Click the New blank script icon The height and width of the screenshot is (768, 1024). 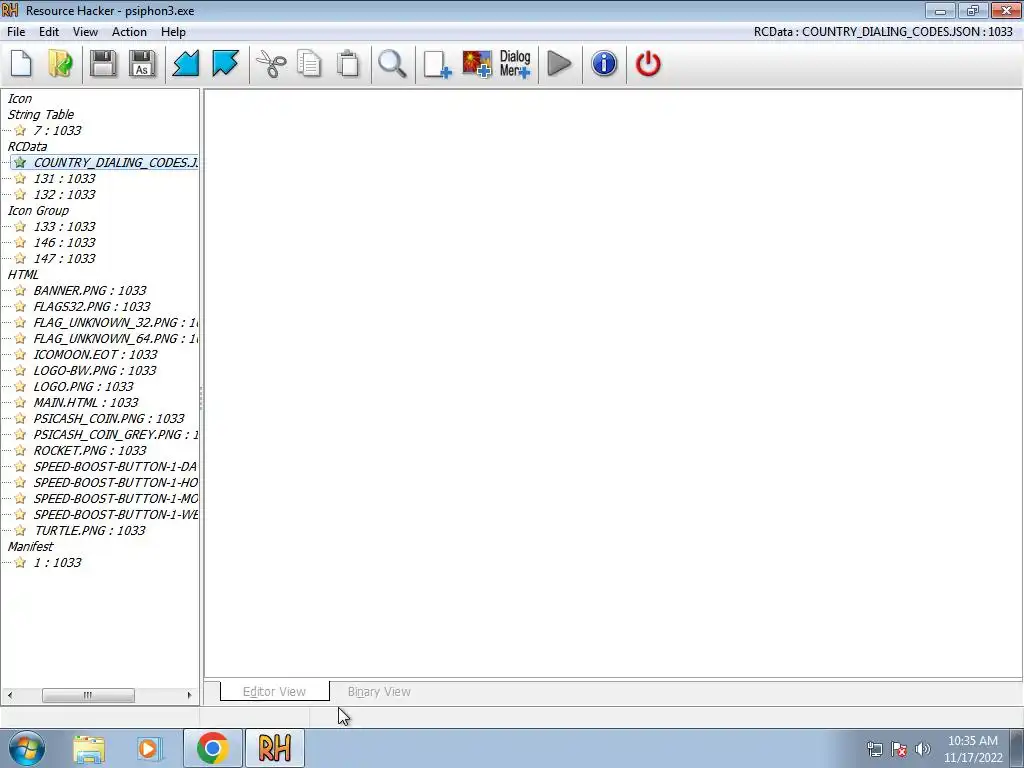pyautogui.click(x=21, y=64)
